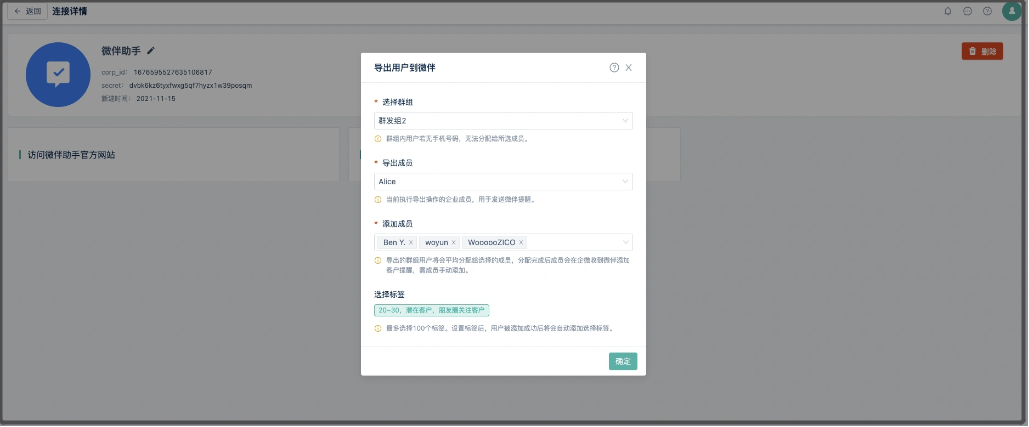The height and width of the screenshot is (427, 1029).
Task: Expand the 添加成员 multi-select arrow
Action: click(x=625, y=243)
